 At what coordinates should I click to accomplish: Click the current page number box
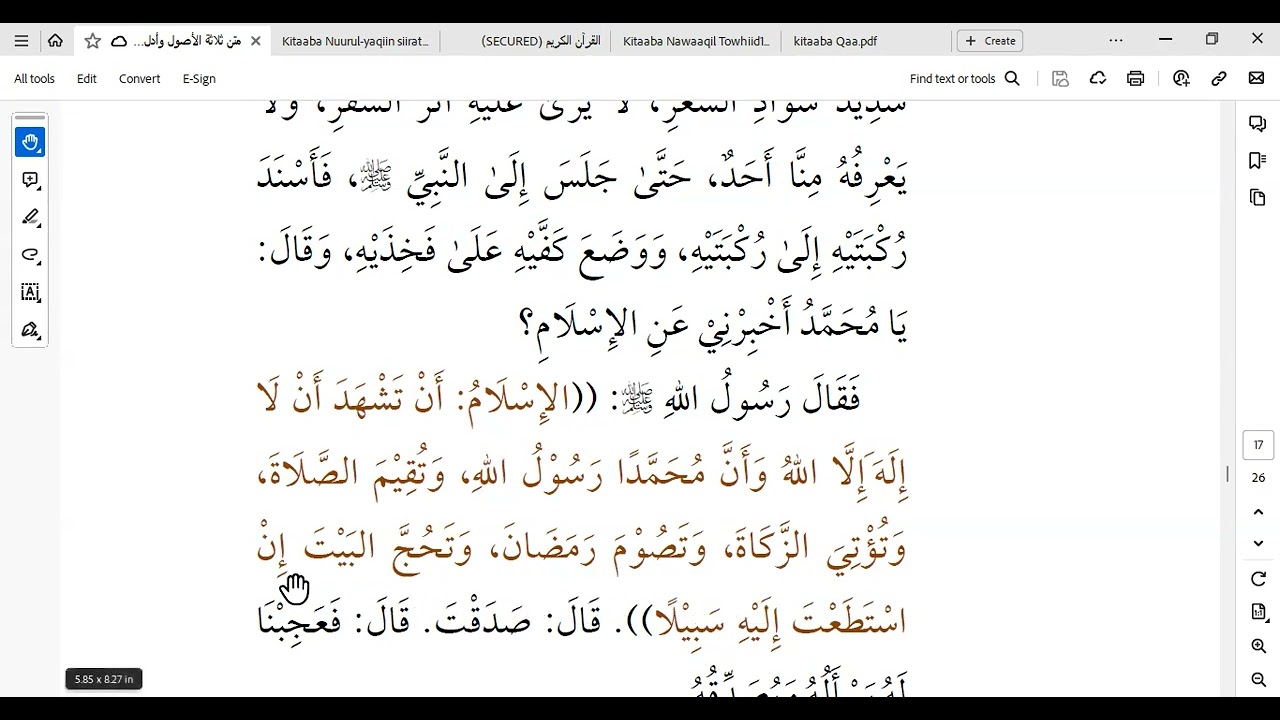click(1258, 445)
